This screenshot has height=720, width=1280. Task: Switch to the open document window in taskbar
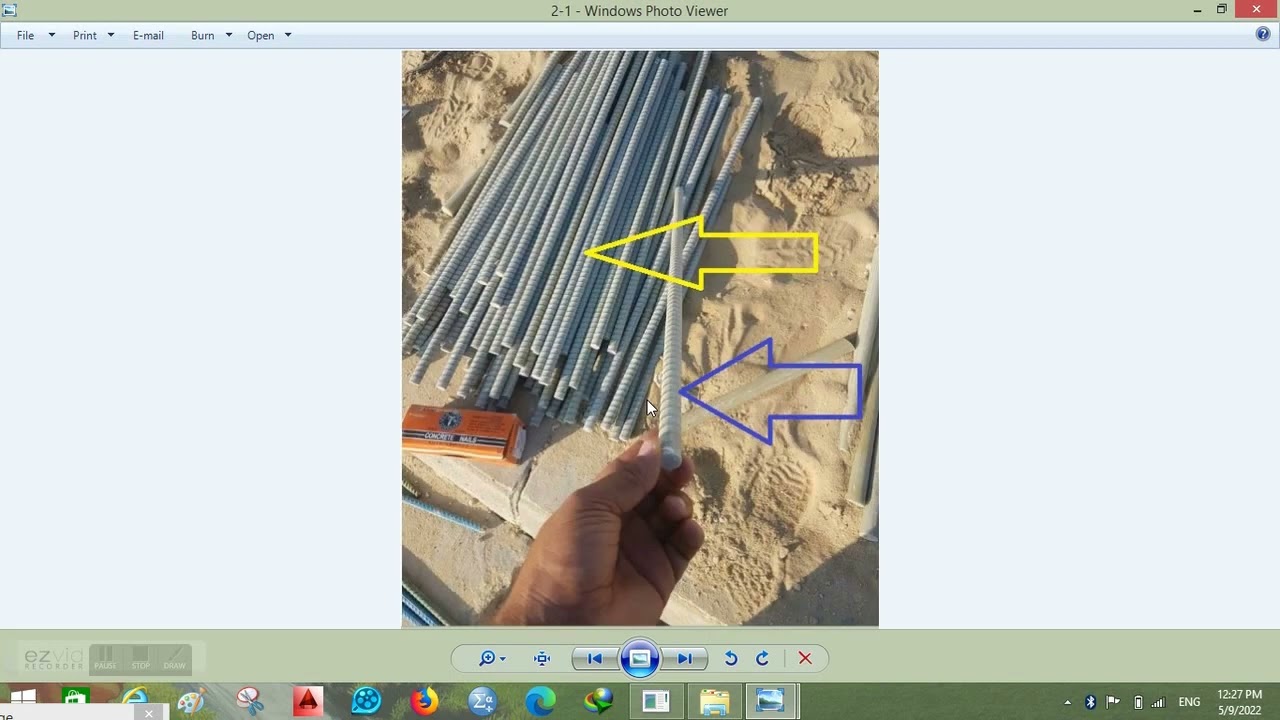click(x=656, y=701)
